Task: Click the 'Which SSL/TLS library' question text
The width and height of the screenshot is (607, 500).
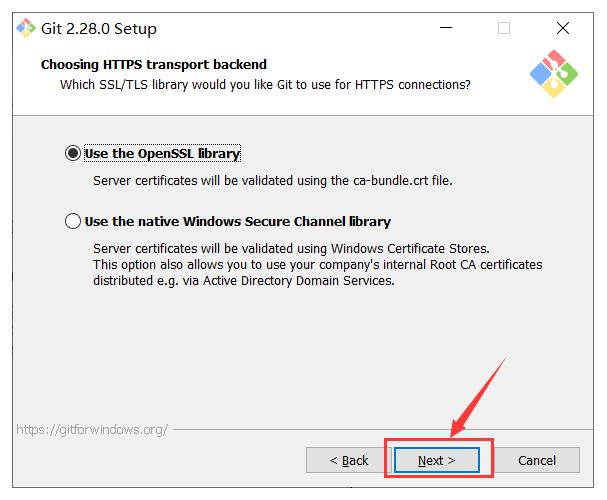Action: 265,84
